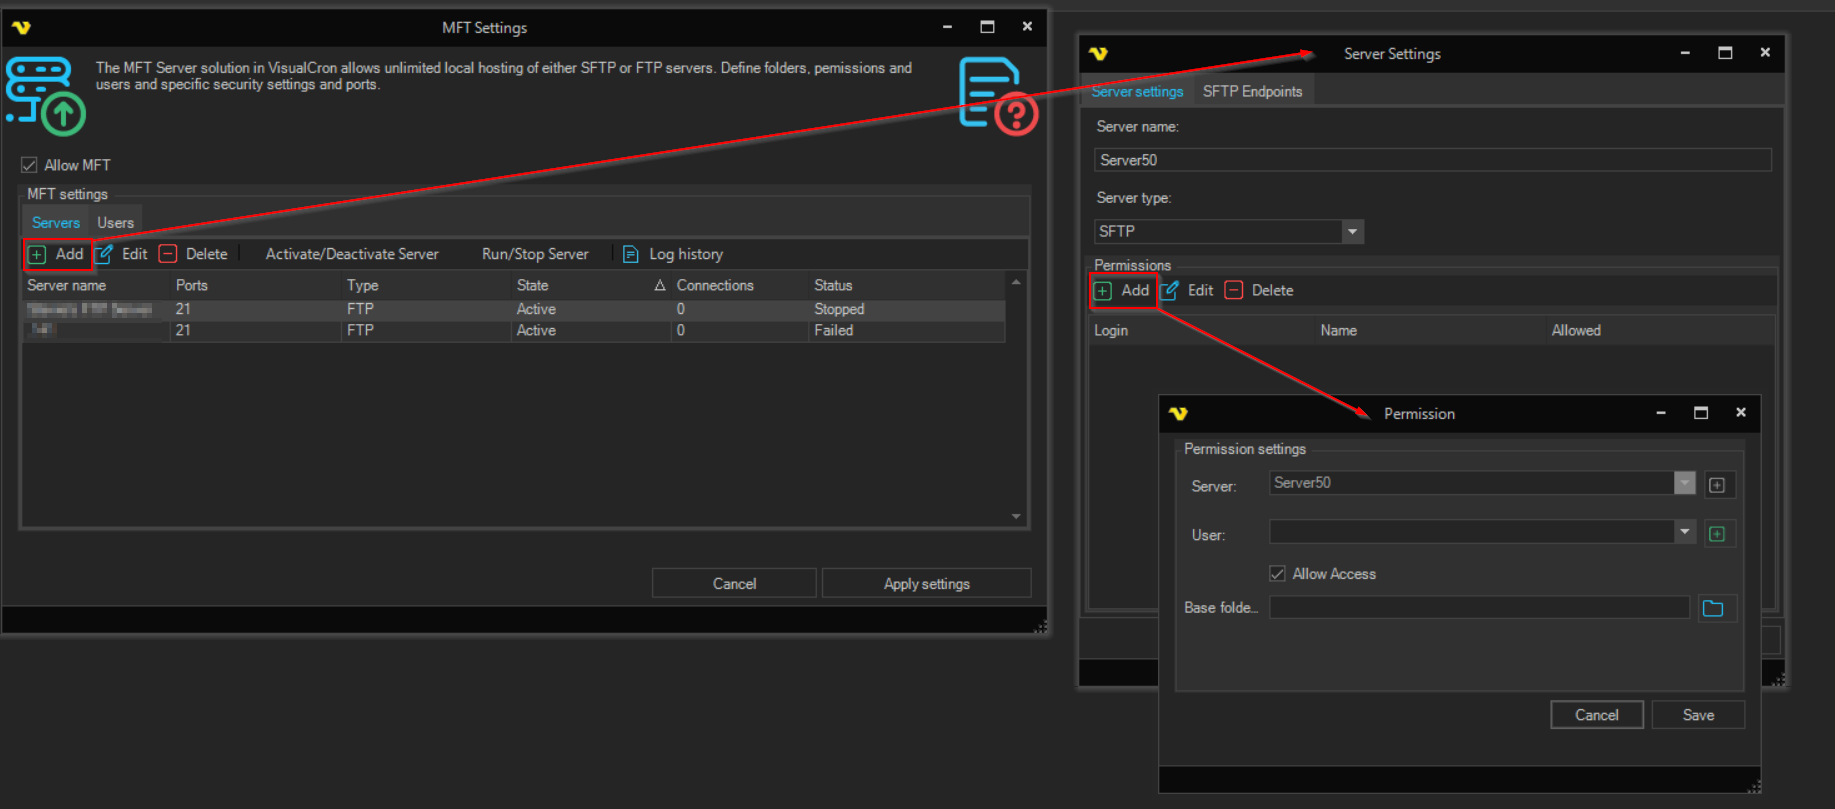Expand the Server type SFTP dropdown
The image size is (1835, 809).
click(1352, 232)
